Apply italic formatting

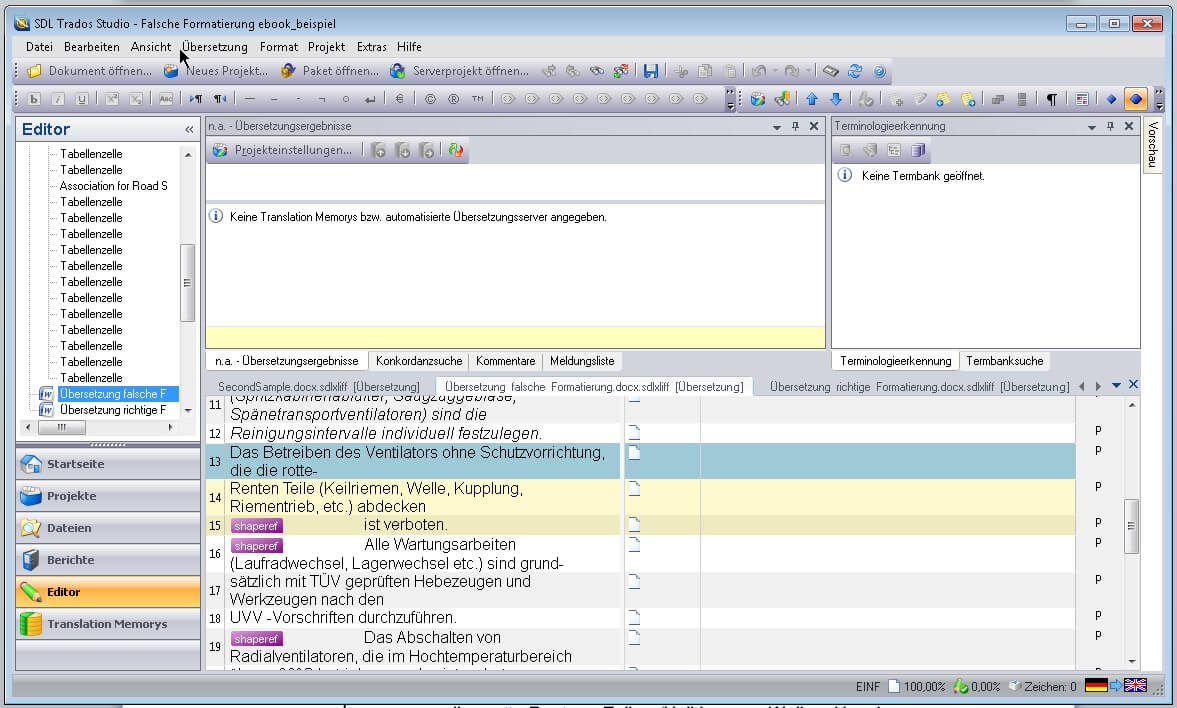[x=56, y=98]
